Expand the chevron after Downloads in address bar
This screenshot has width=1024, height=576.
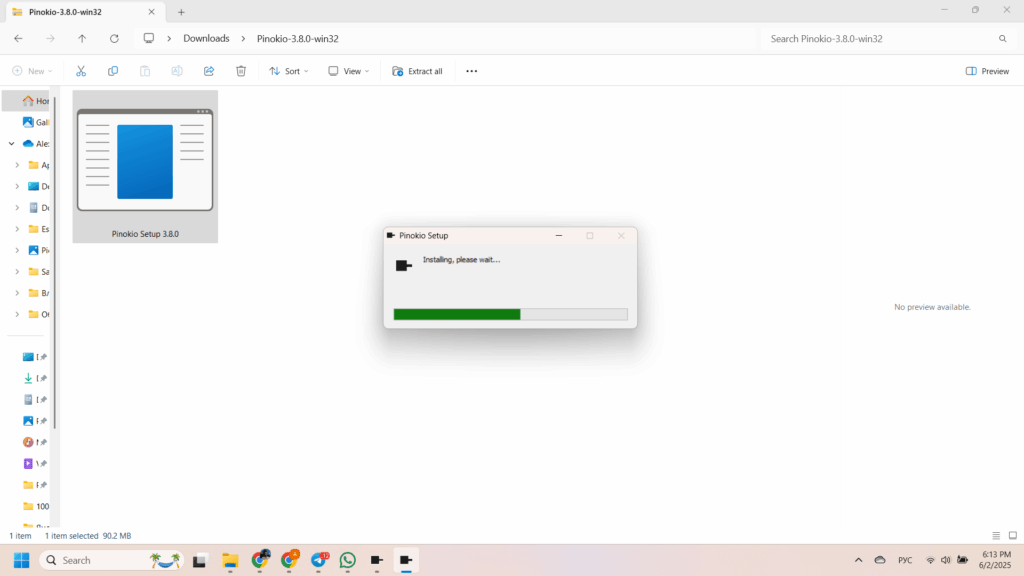point(243,39)
